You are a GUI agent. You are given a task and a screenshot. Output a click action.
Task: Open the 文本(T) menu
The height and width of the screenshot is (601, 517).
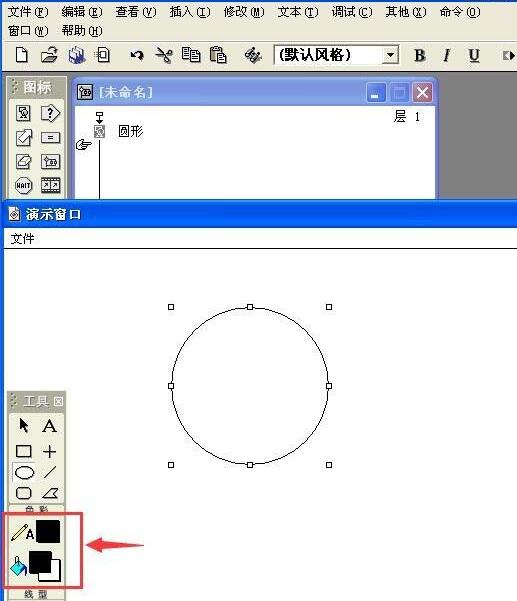click(x=298, y=12)
